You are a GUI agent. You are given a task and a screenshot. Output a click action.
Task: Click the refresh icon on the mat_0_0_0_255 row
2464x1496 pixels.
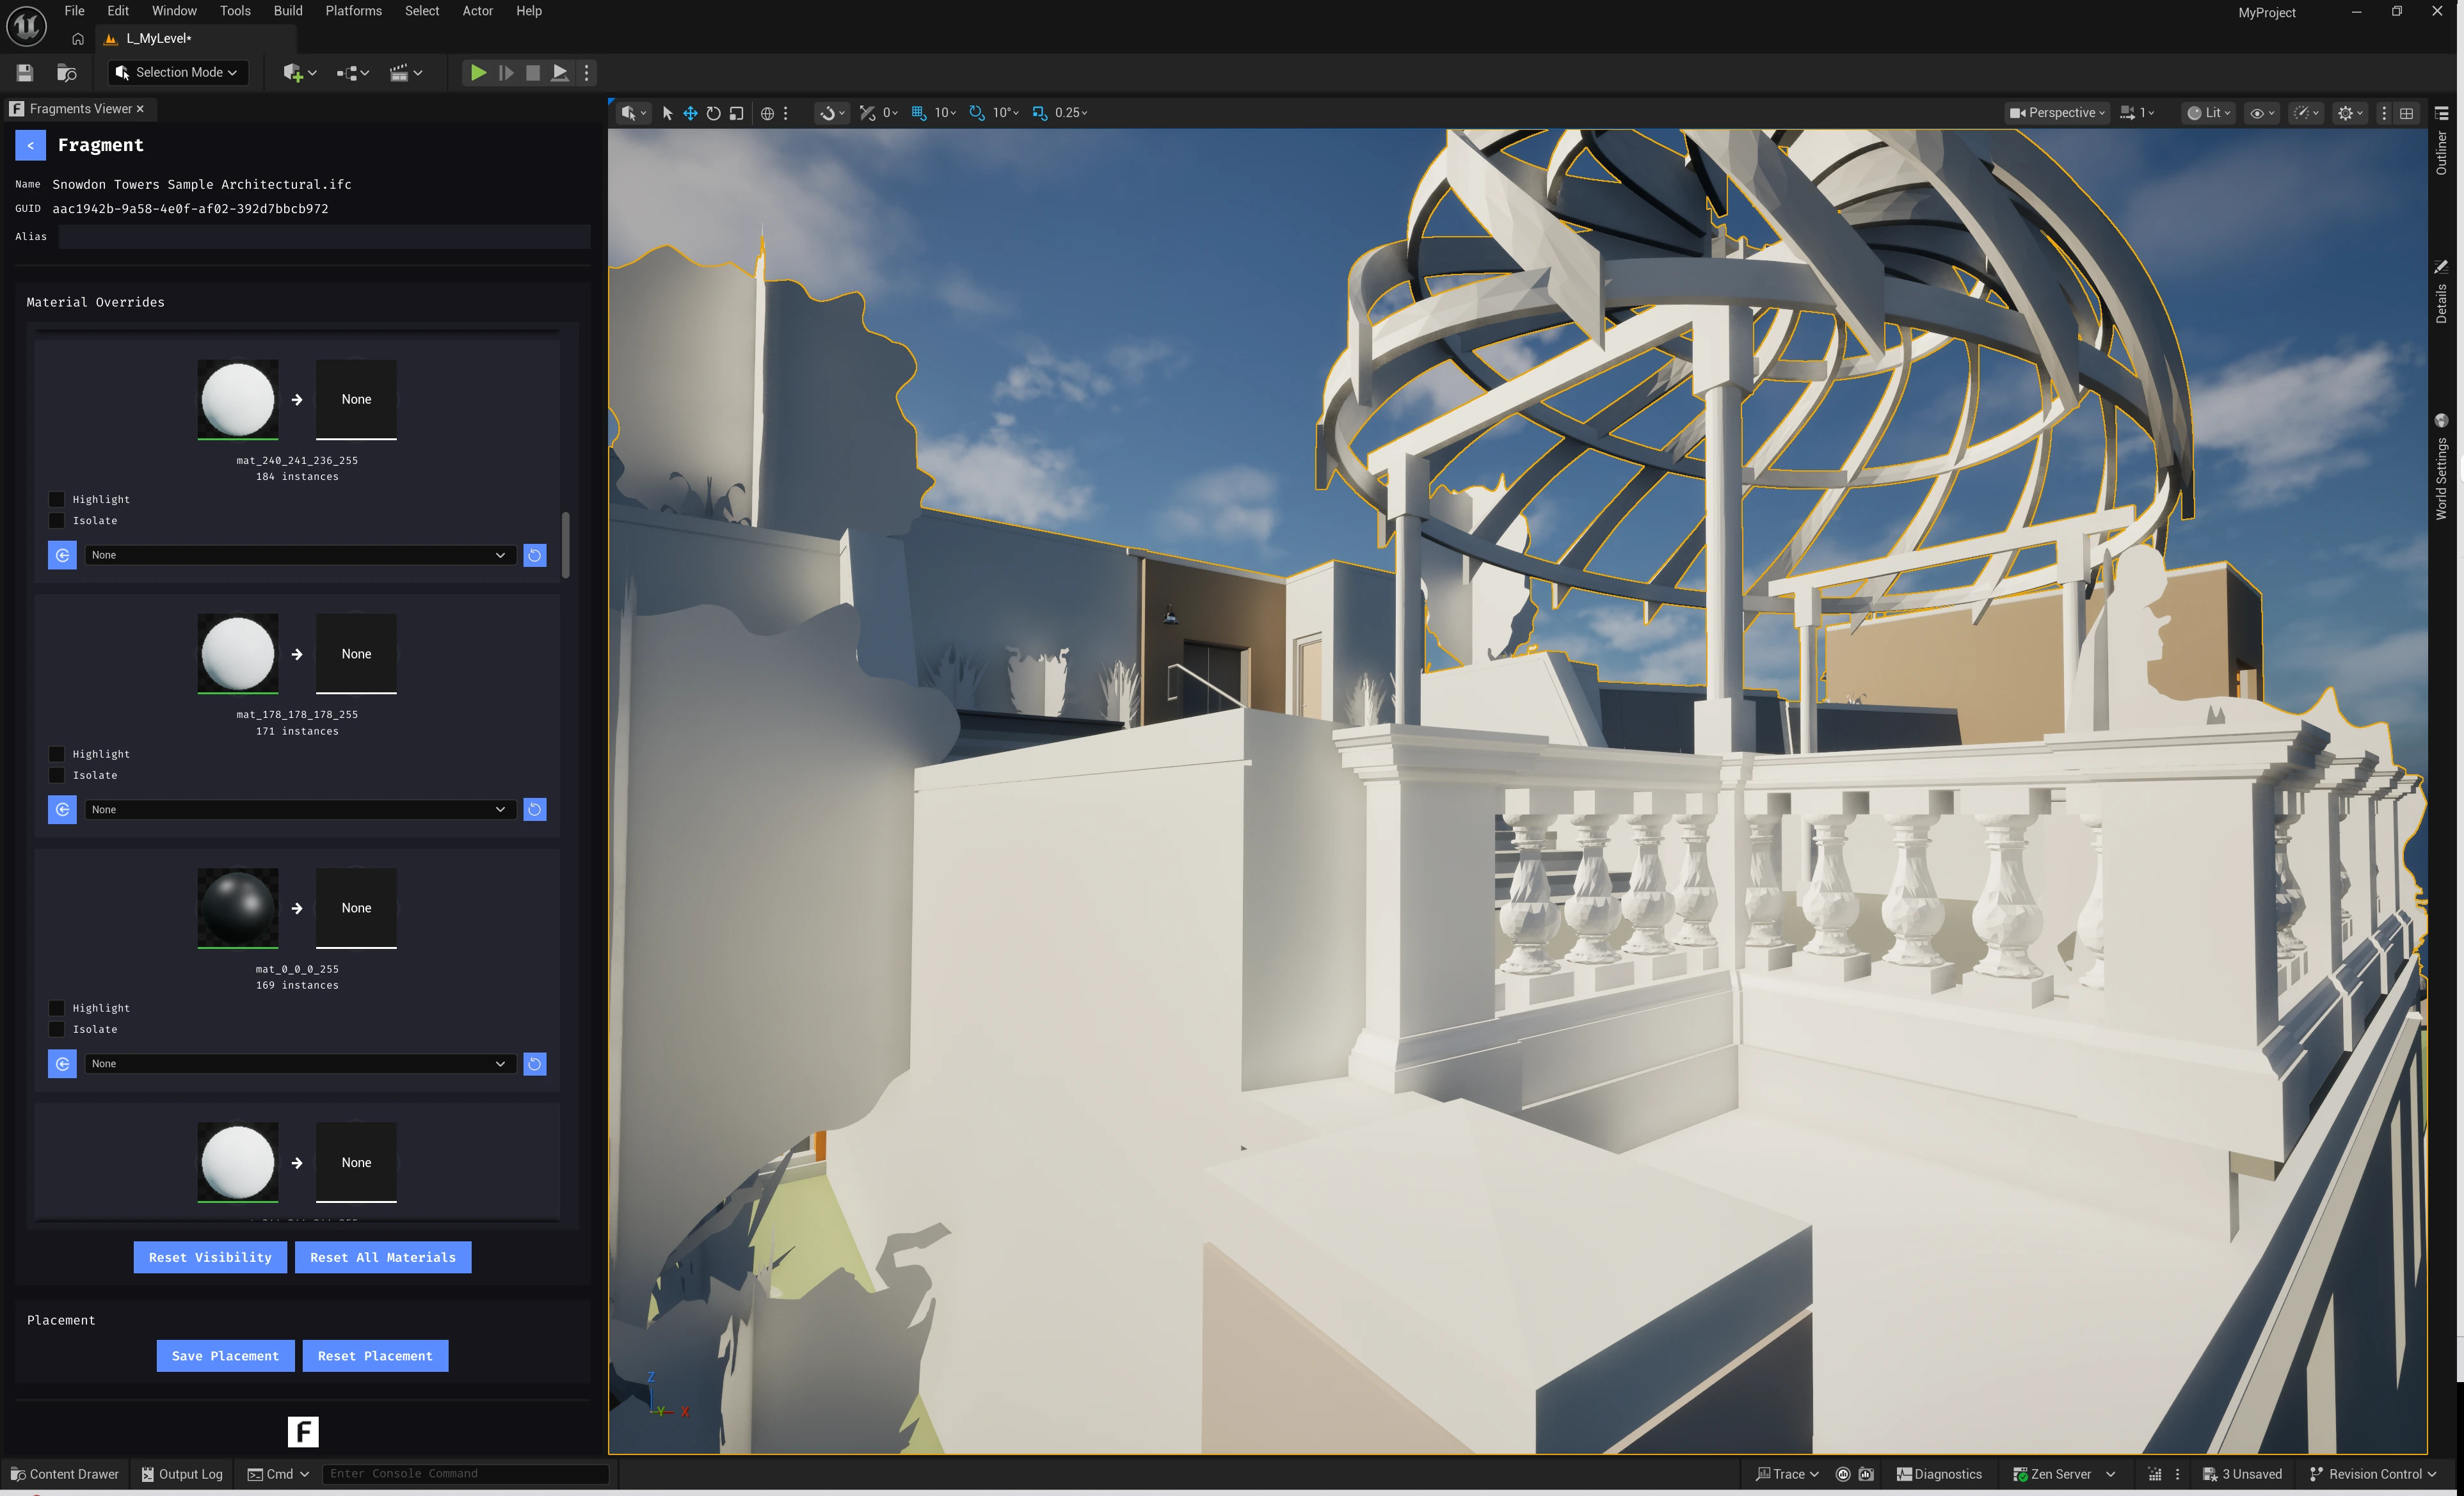pos(535,1064)
